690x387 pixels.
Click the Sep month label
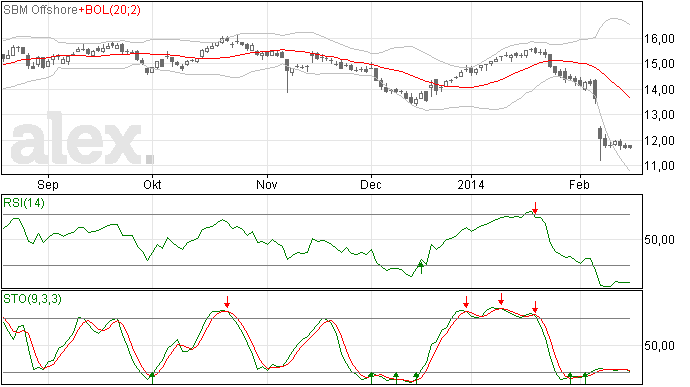(48, 184)
